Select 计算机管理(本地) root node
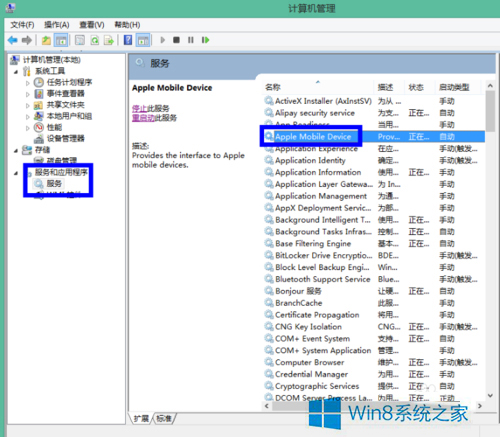The height and width of the screenshot is (437, 500). click(52, 60)
